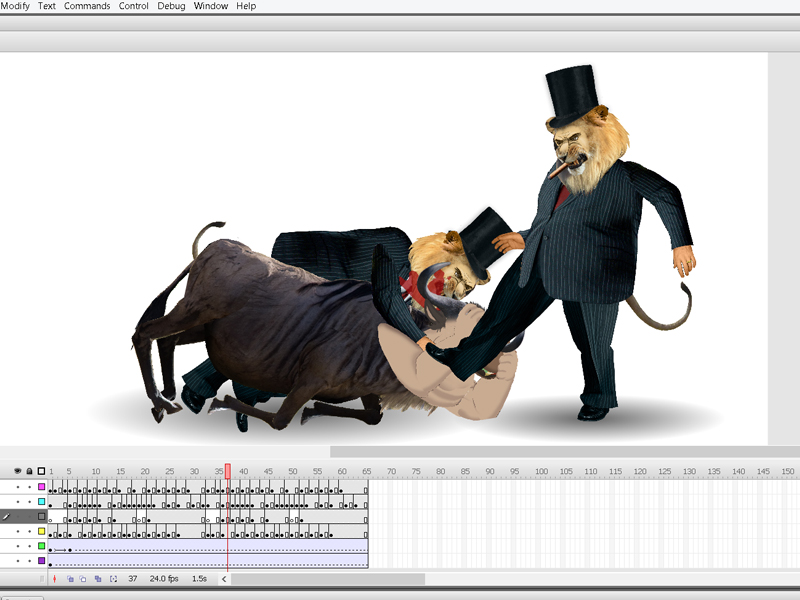
Task: Click frame 60 on the timeline ruler
Action: [x=342, y=471]
